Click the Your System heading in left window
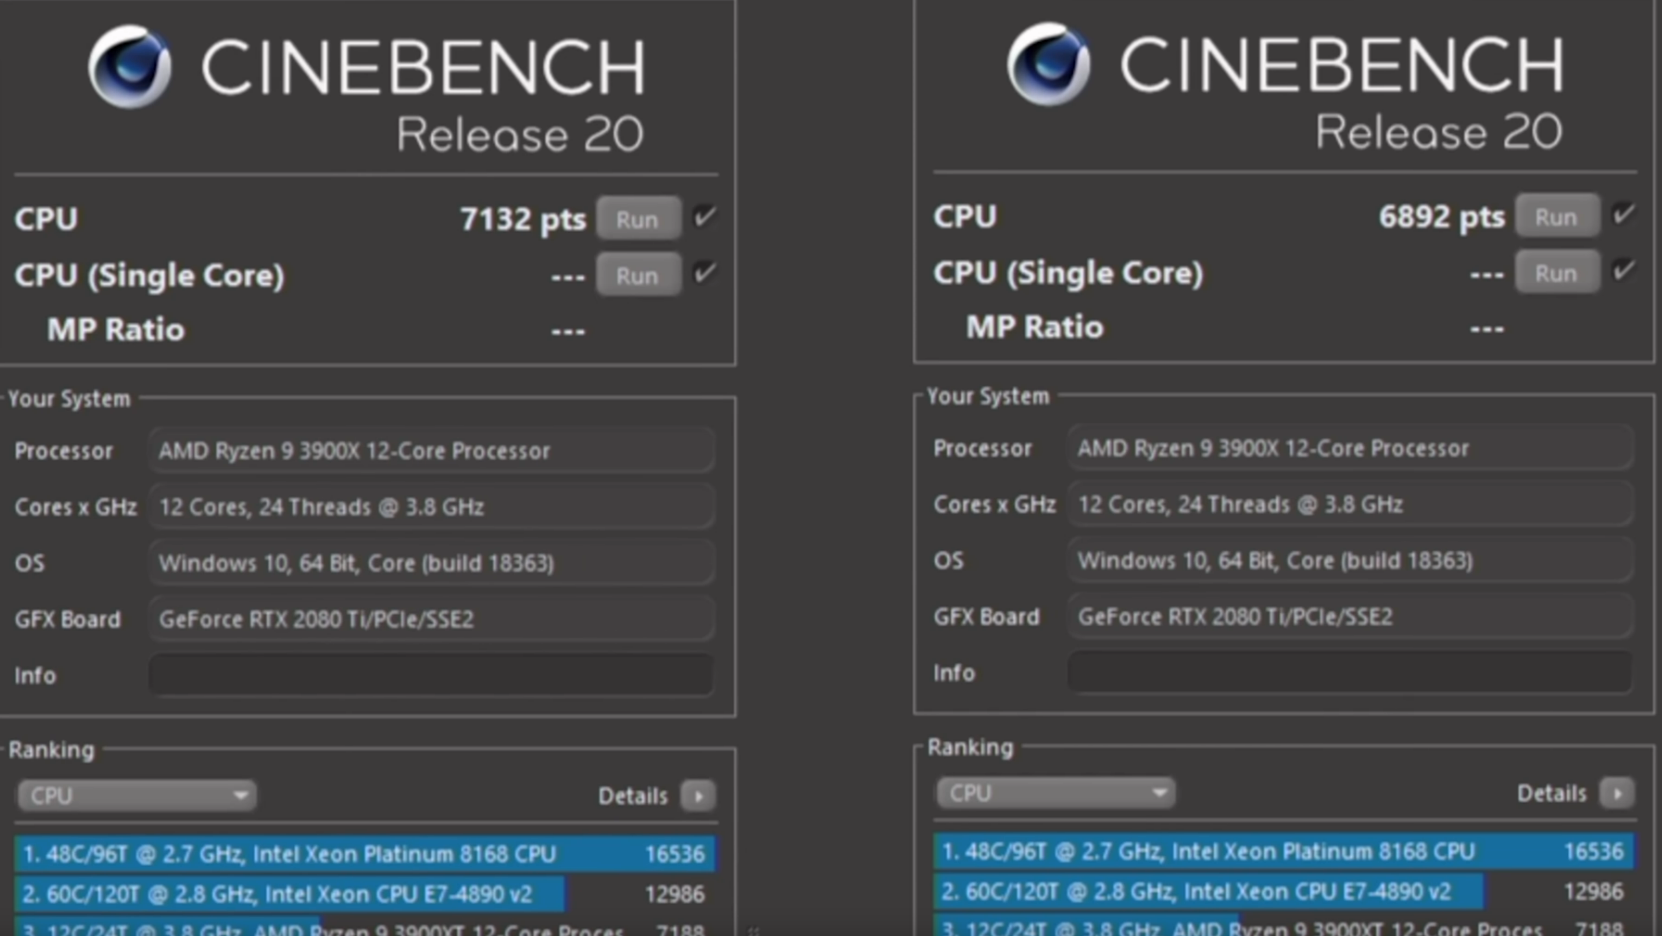 70,399
